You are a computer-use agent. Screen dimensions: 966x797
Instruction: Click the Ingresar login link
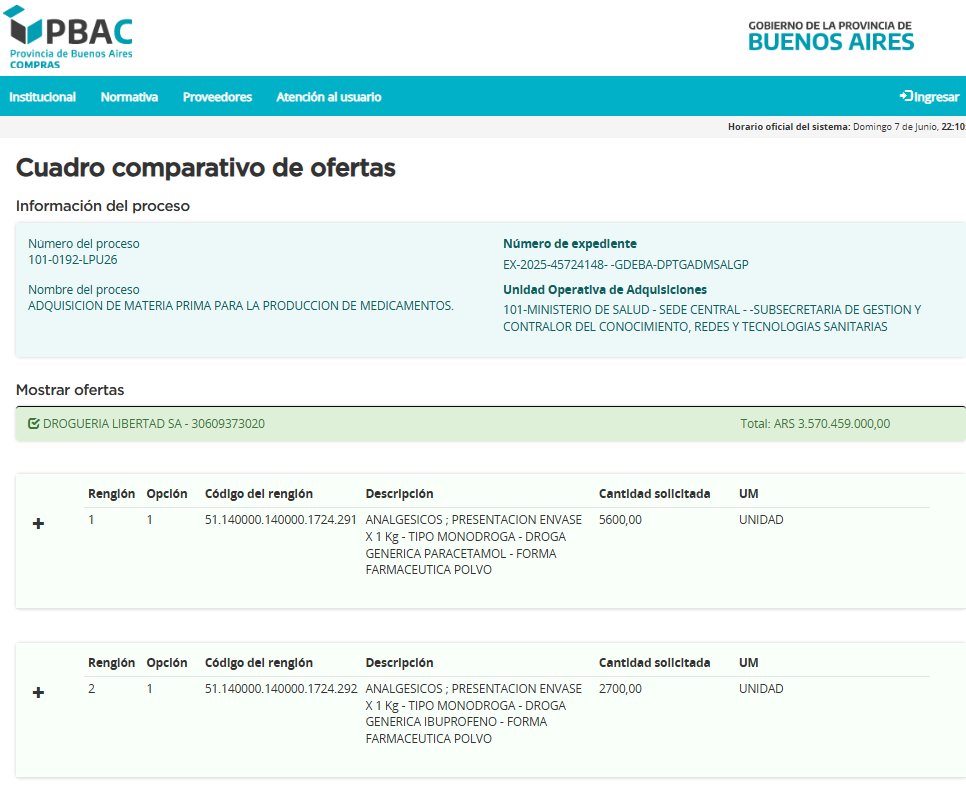tap(930, 97)
